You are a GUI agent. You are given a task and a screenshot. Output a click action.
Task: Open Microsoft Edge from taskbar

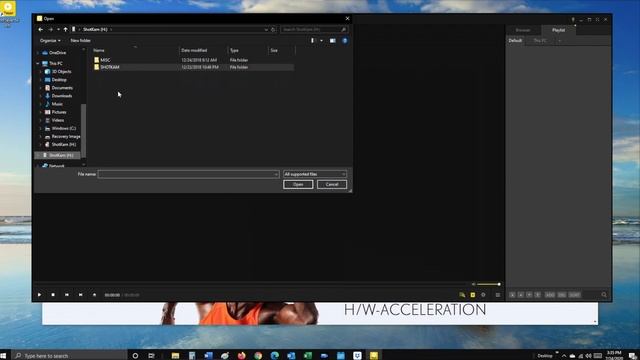[275, 356]
